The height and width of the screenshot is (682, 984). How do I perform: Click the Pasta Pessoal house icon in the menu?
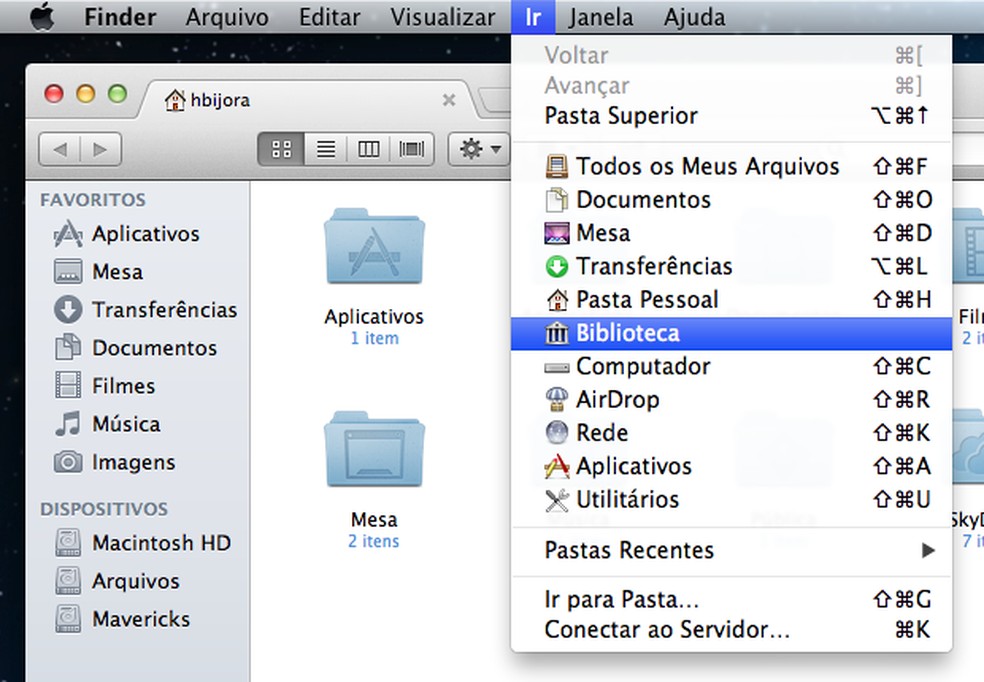coord(557,300)
